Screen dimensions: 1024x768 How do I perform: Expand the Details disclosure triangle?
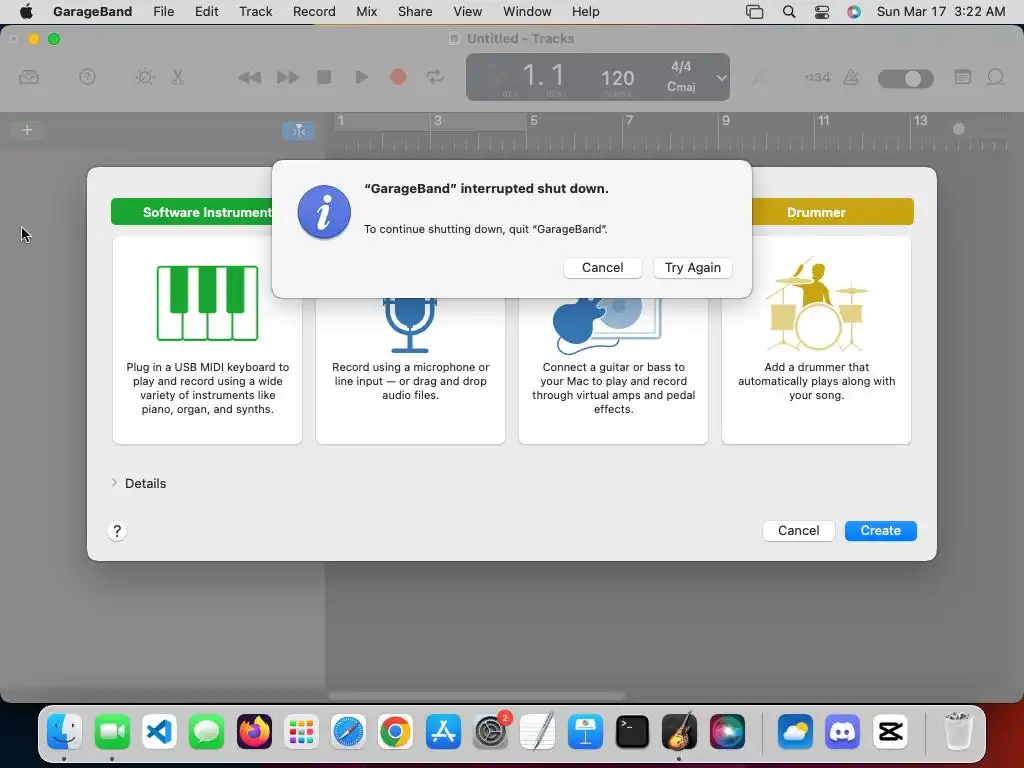coord(114,483)
